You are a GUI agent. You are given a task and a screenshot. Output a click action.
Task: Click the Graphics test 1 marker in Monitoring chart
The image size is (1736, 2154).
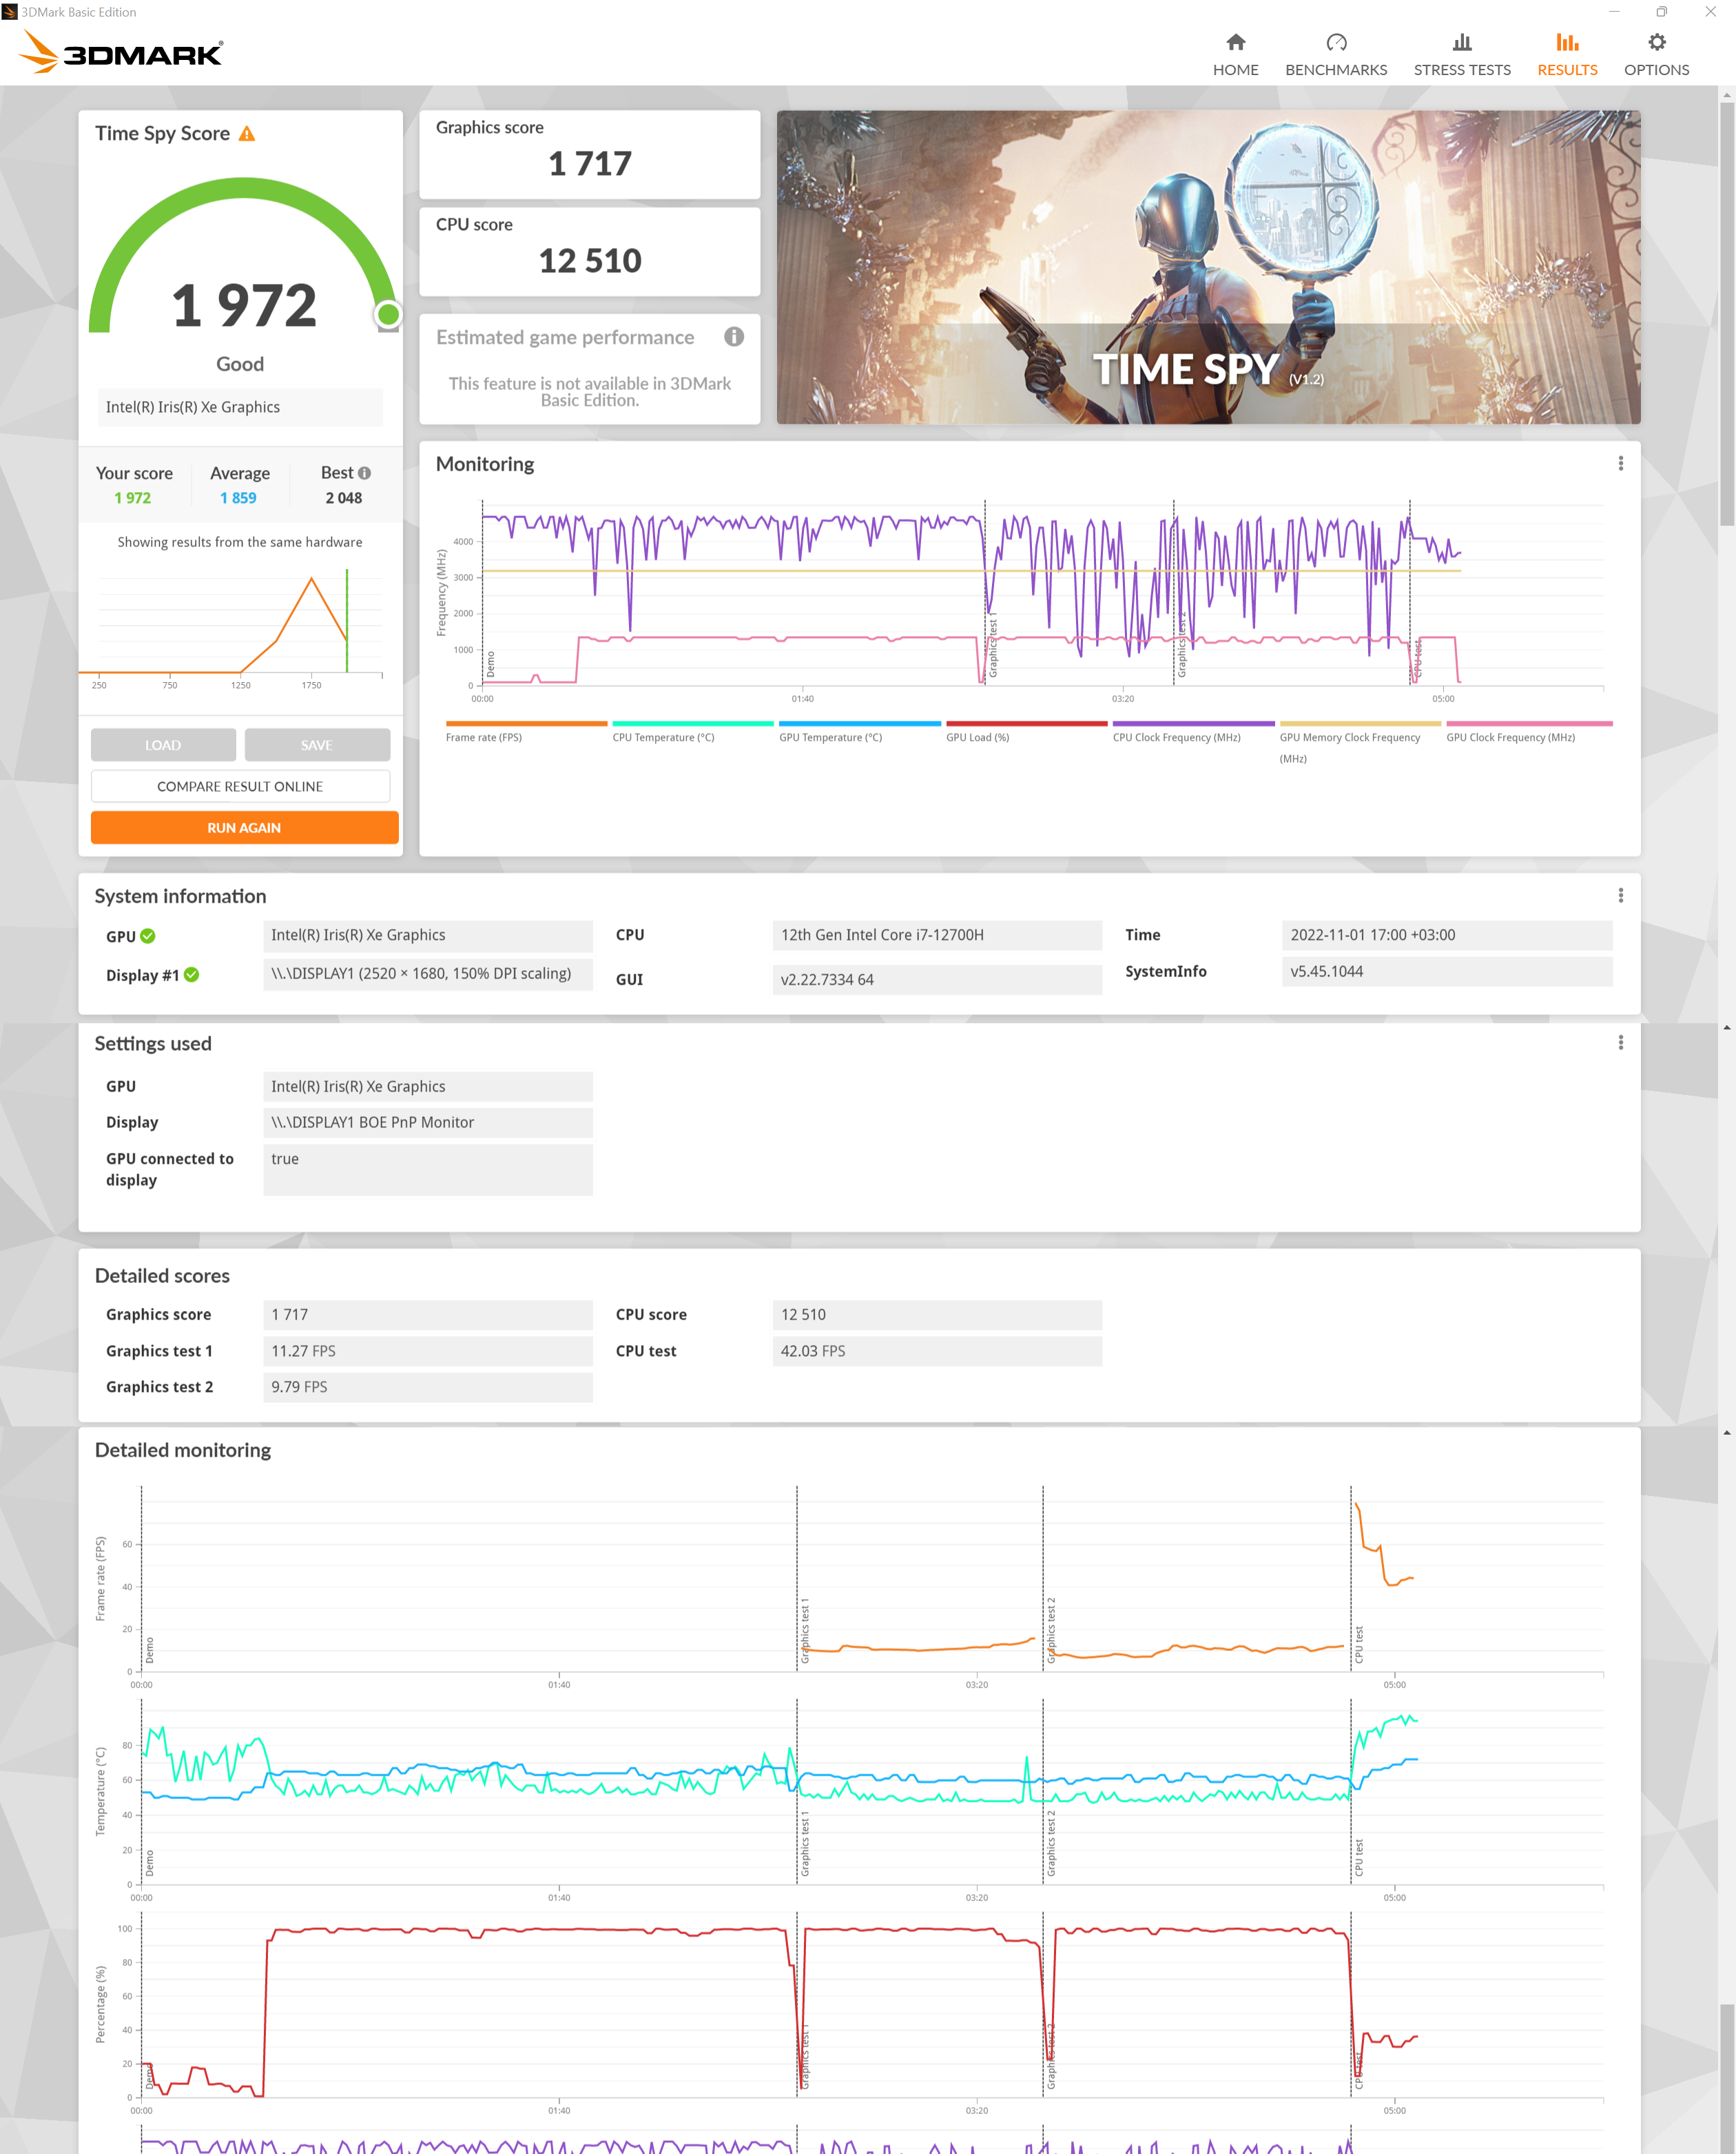(992, 645)
